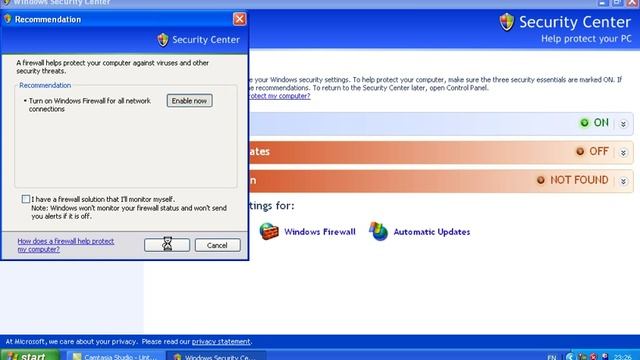Open the privacy statement link
This screenshot has width=640, height=360.
pos(221,342)
